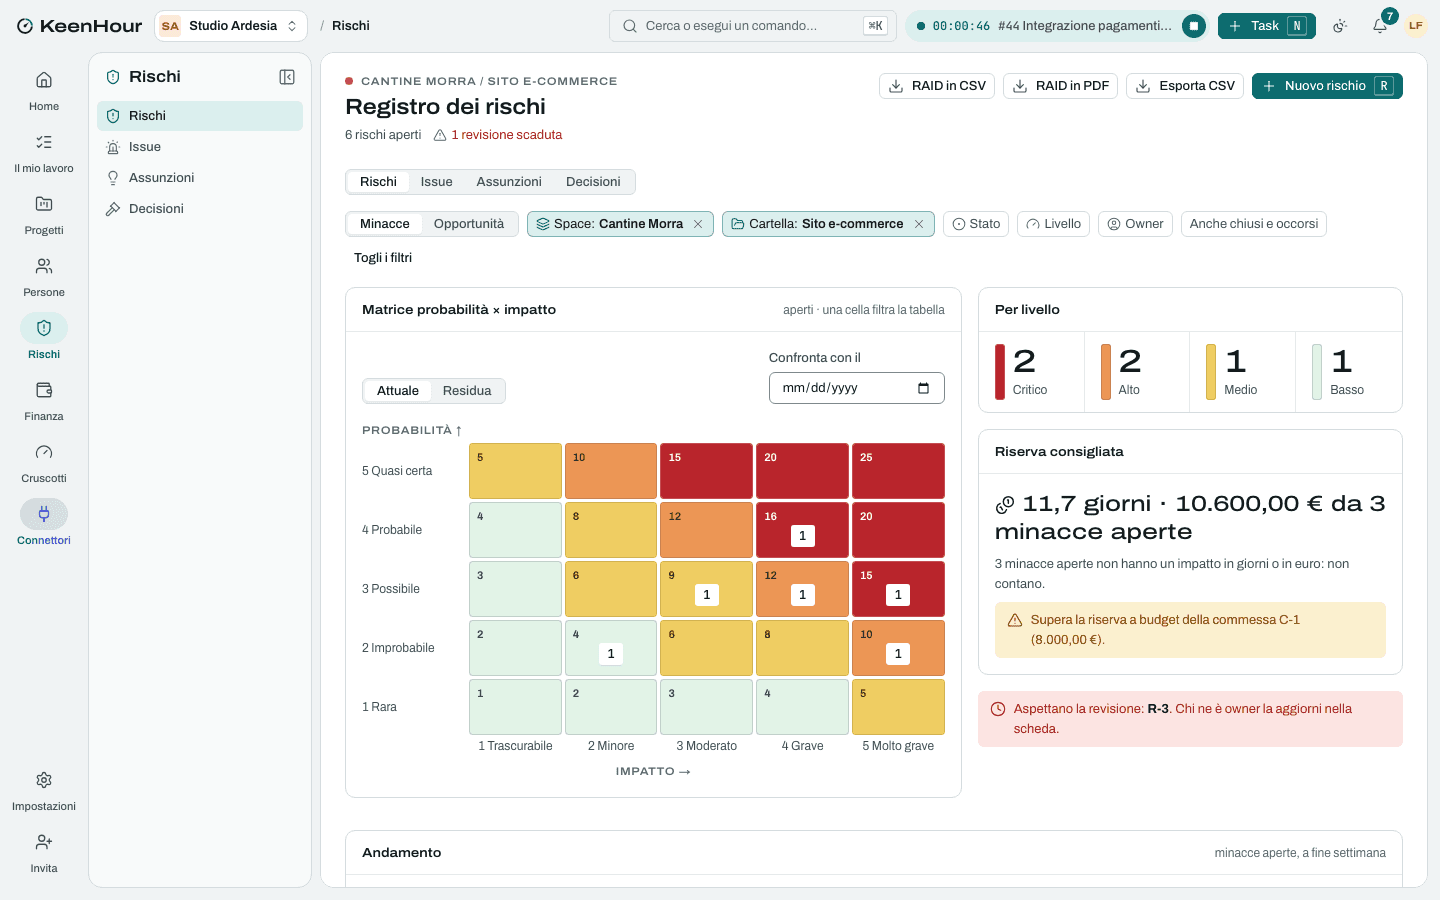Image resolution: width=1440 pixels, height=900 pixels.
Task: Open Home in the left rail
Action: tap(44, 90)
